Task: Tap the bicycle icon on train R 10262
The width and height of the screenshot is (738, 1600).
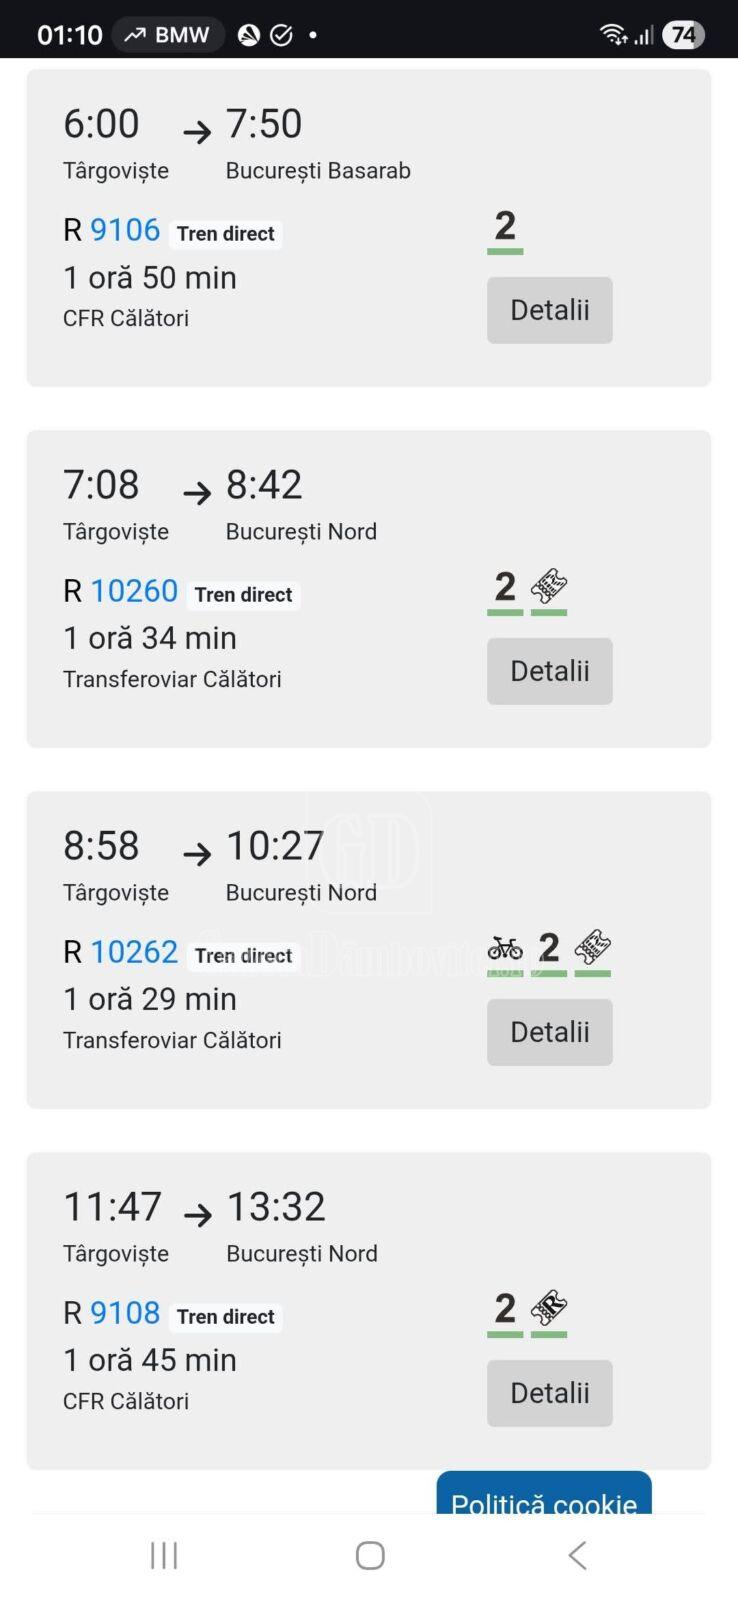Action: click(505, 948)
